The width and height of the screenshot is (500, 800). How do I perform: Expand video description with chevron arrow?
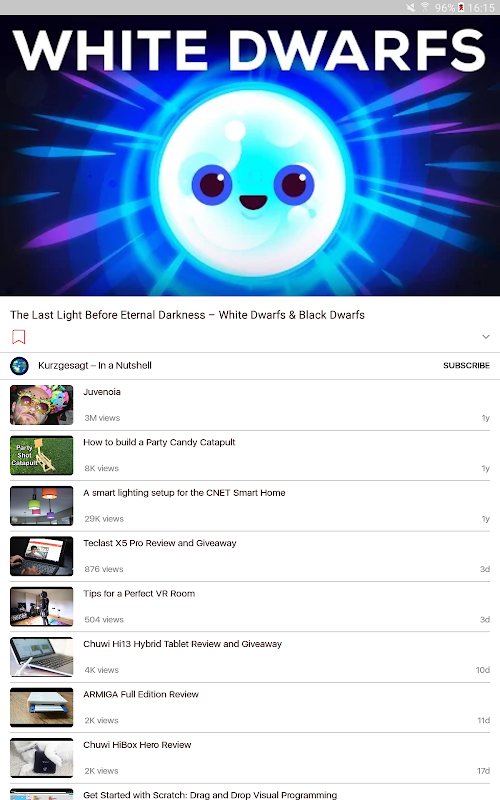[x=486, y=337]
